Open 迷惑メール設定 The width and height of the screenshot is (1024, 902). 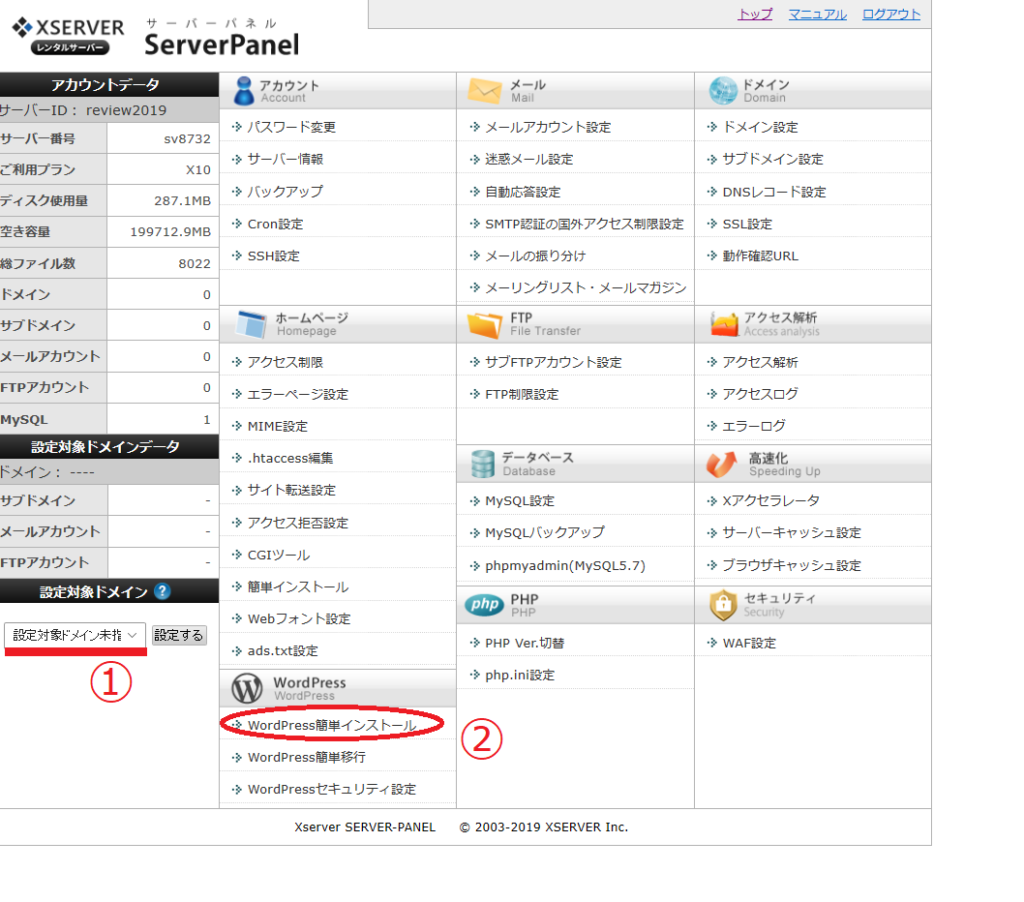click(529, 159)
